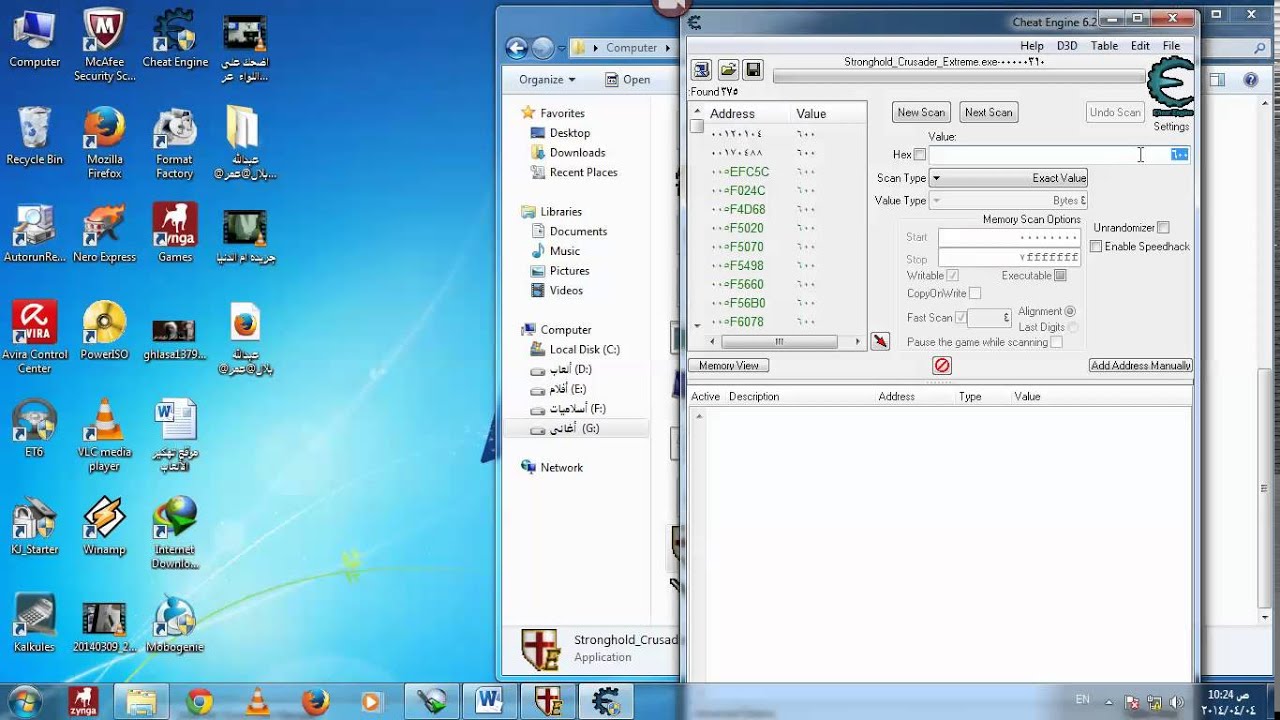
Task: Click the Start address field
Action: point(1009,238)
